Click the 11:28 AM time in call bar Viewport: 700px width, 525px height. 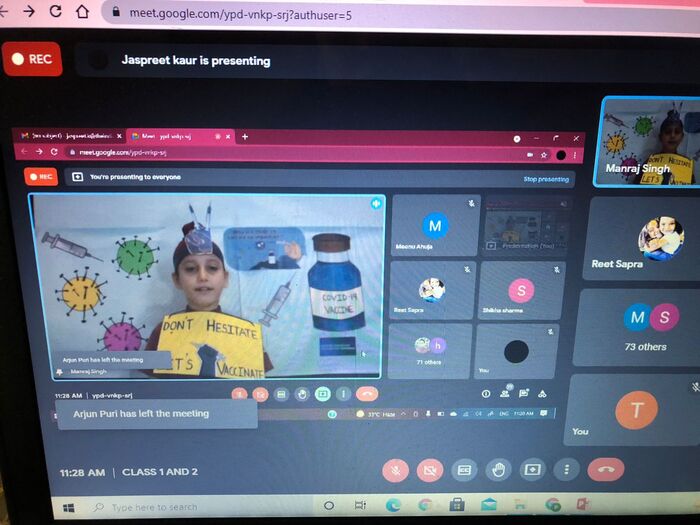(x=83, y=473)
